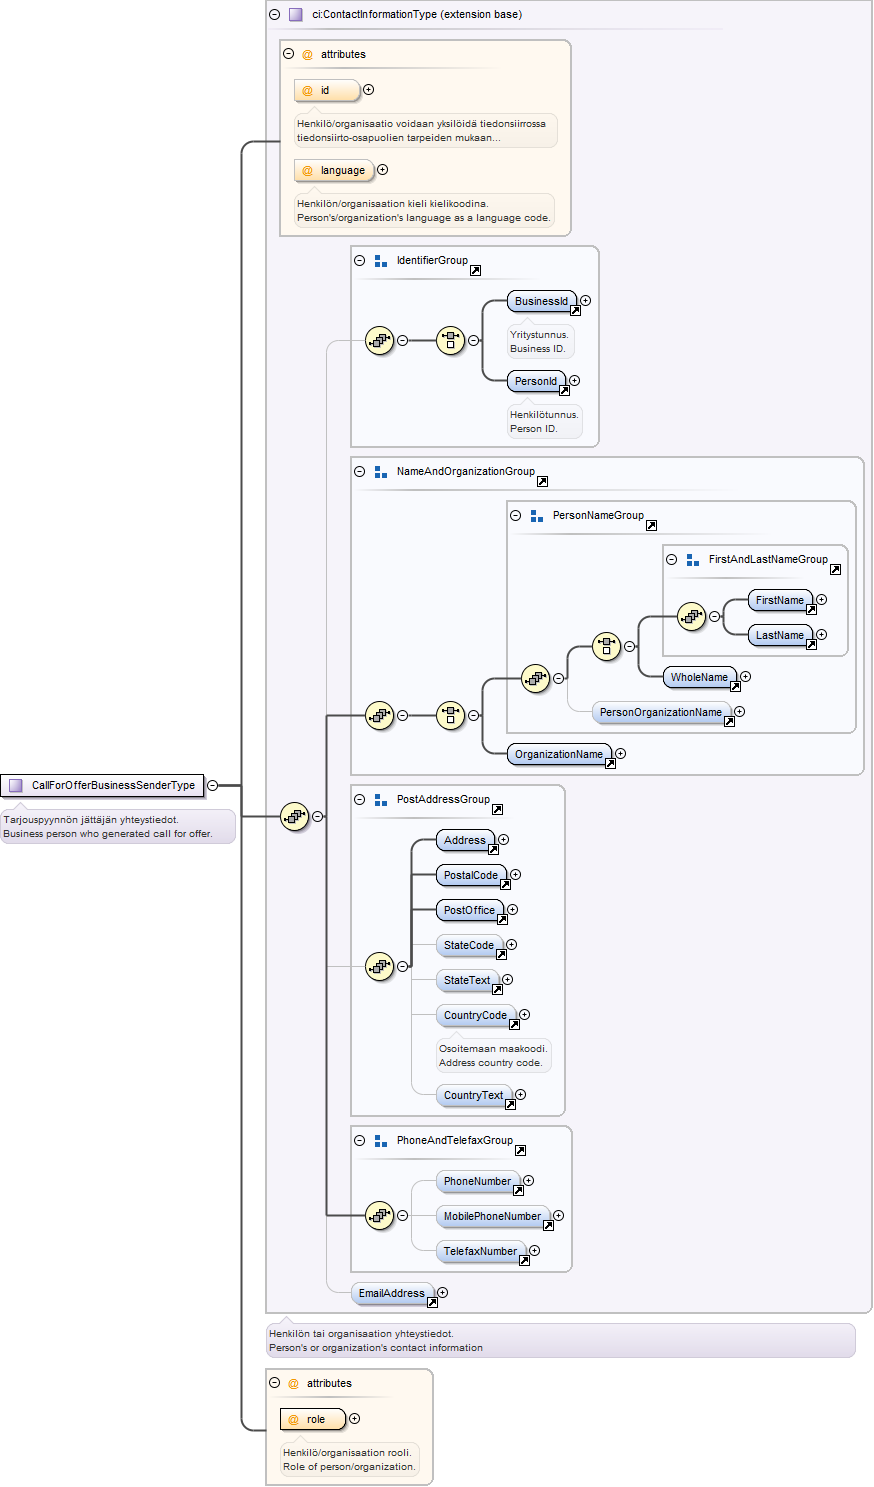Select the PostalCode element node
874x1487 pixels.
471,876
